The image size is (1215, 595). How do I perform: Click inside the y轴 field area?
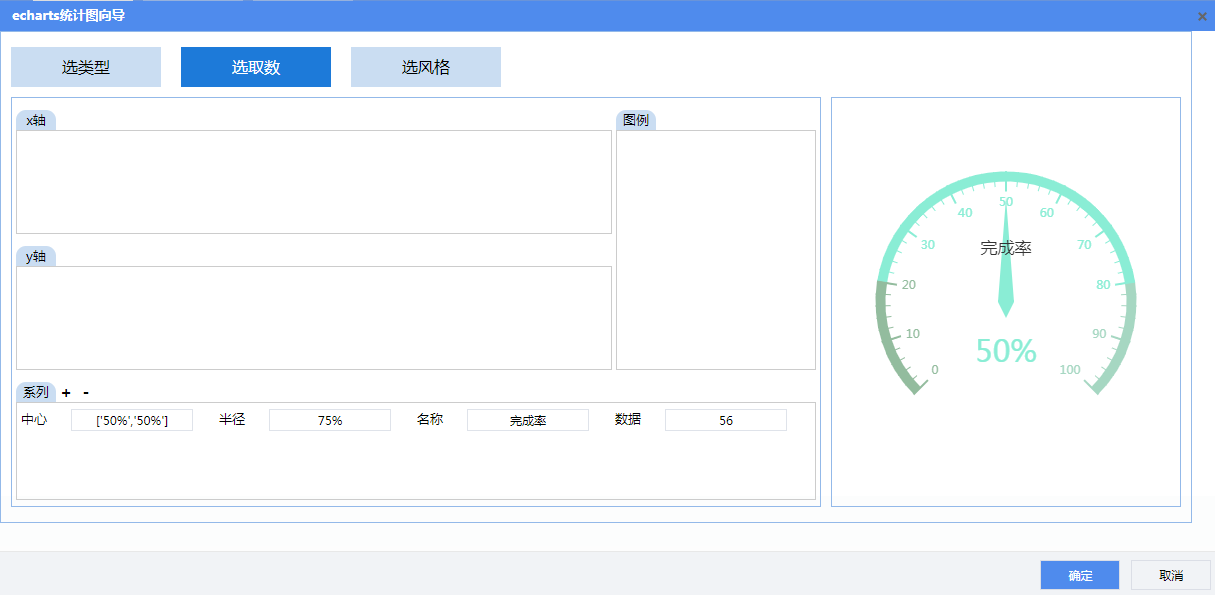314,318
